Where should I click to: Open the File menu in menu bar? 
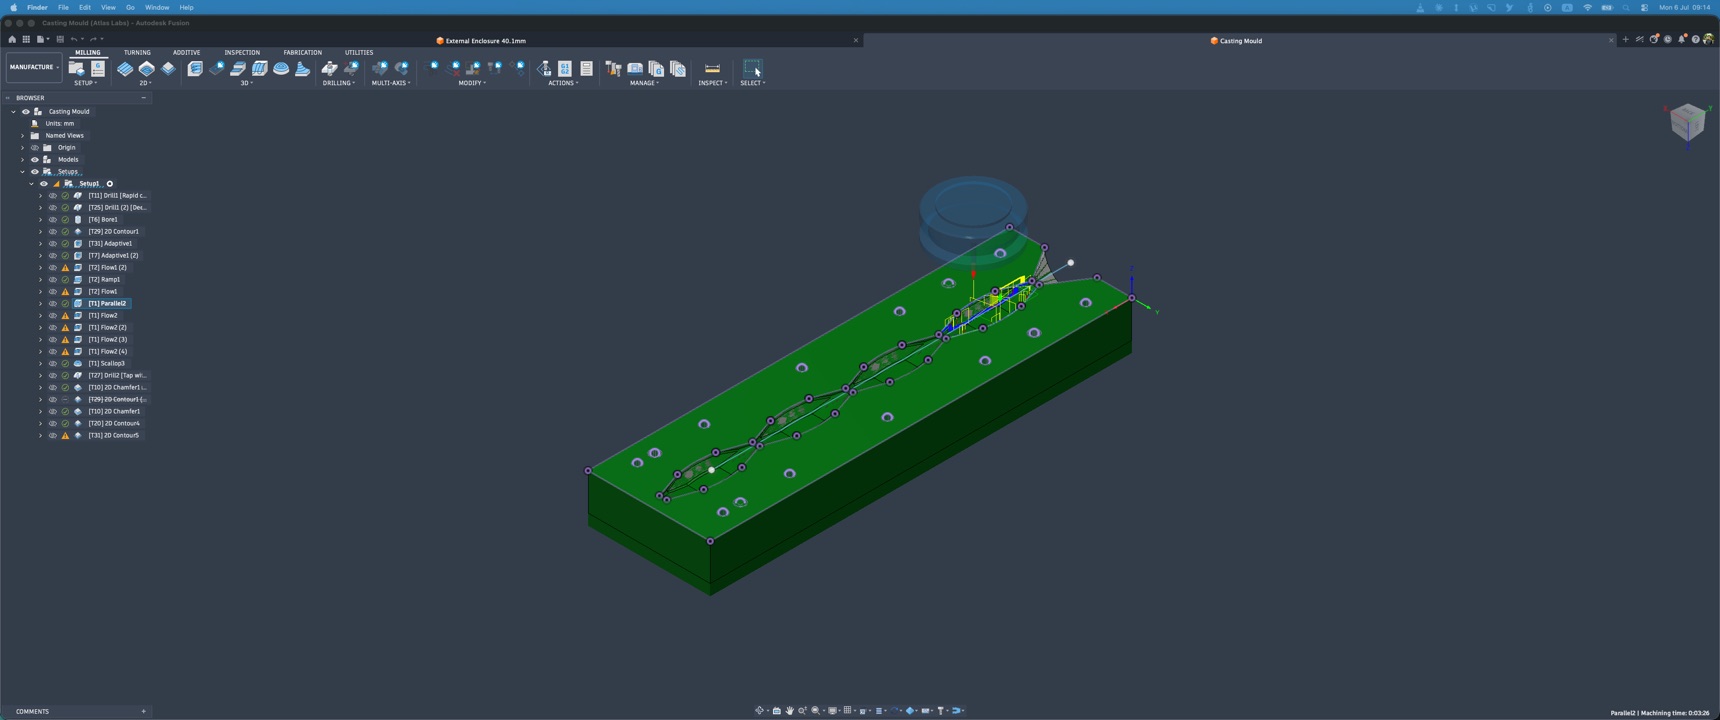pos(63,7)
